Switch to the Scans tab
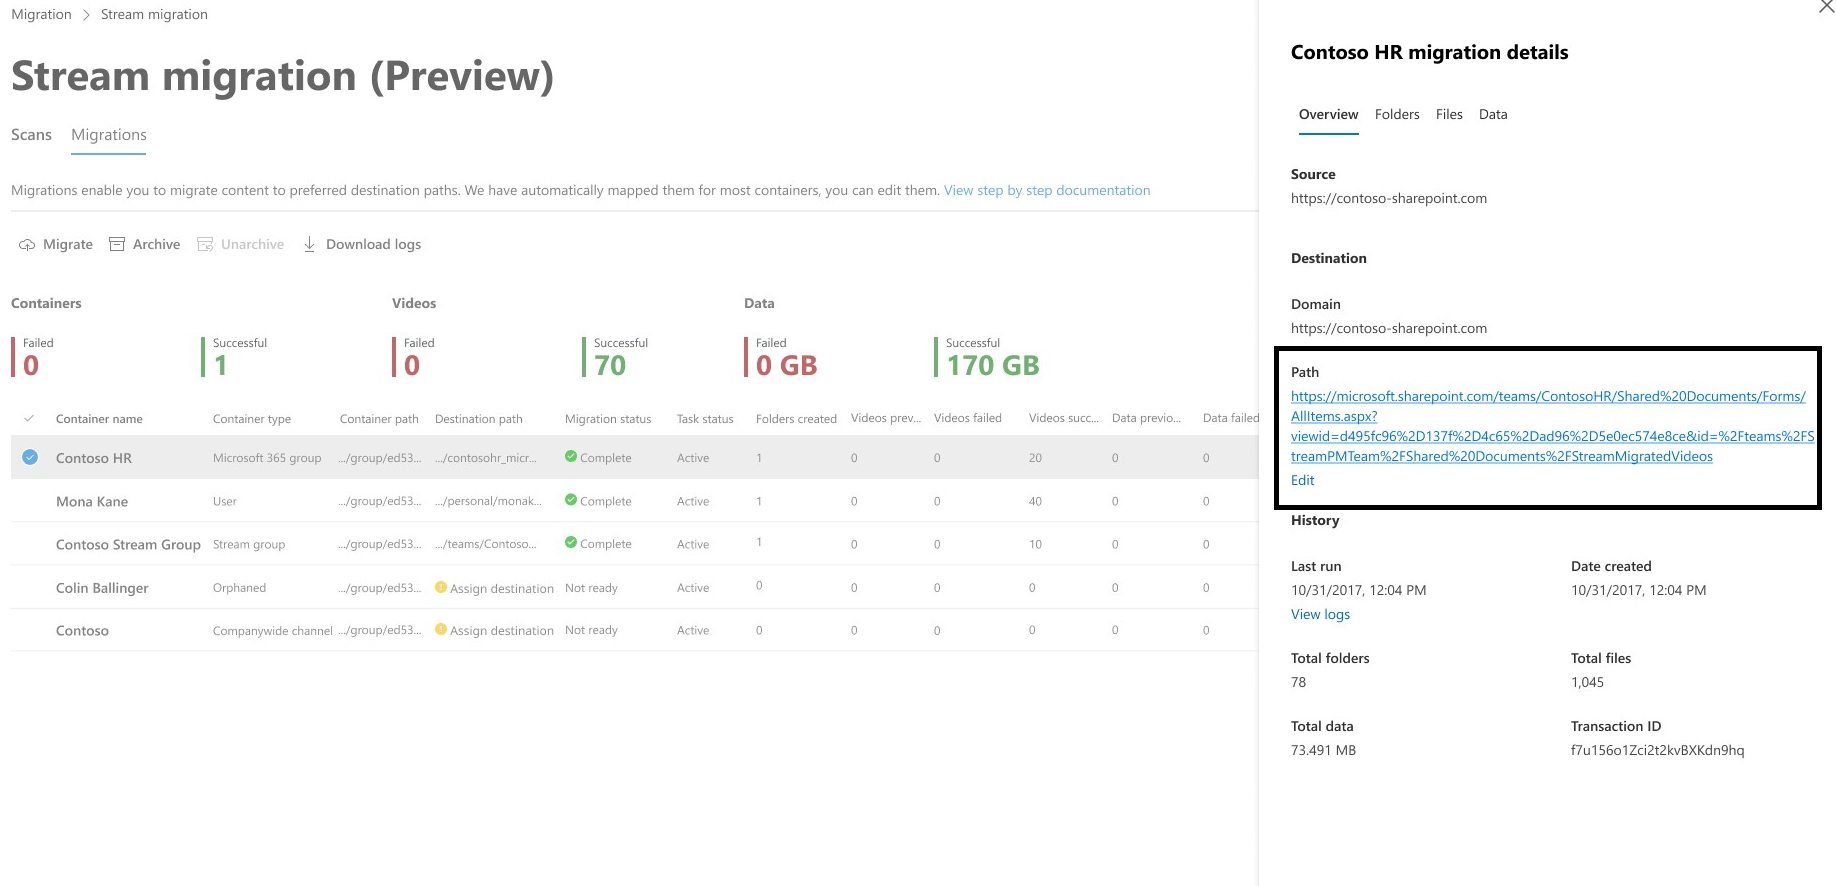This screenshot has height=886, width=1836. pyautogui.click(x=31, y=135)
